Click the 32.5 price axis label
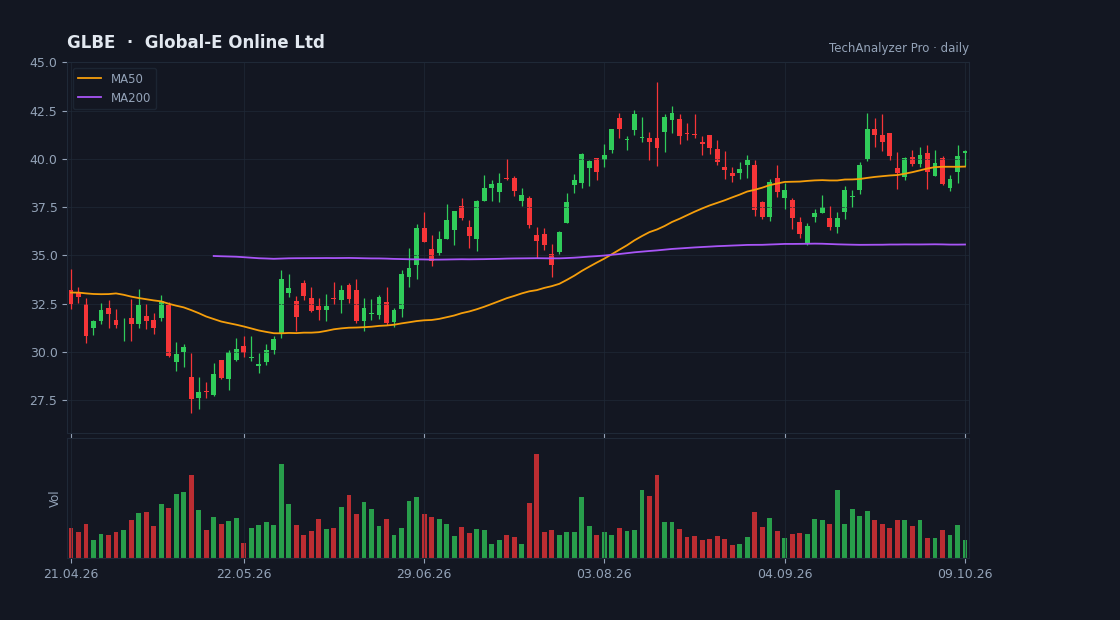 coord(44,304)
